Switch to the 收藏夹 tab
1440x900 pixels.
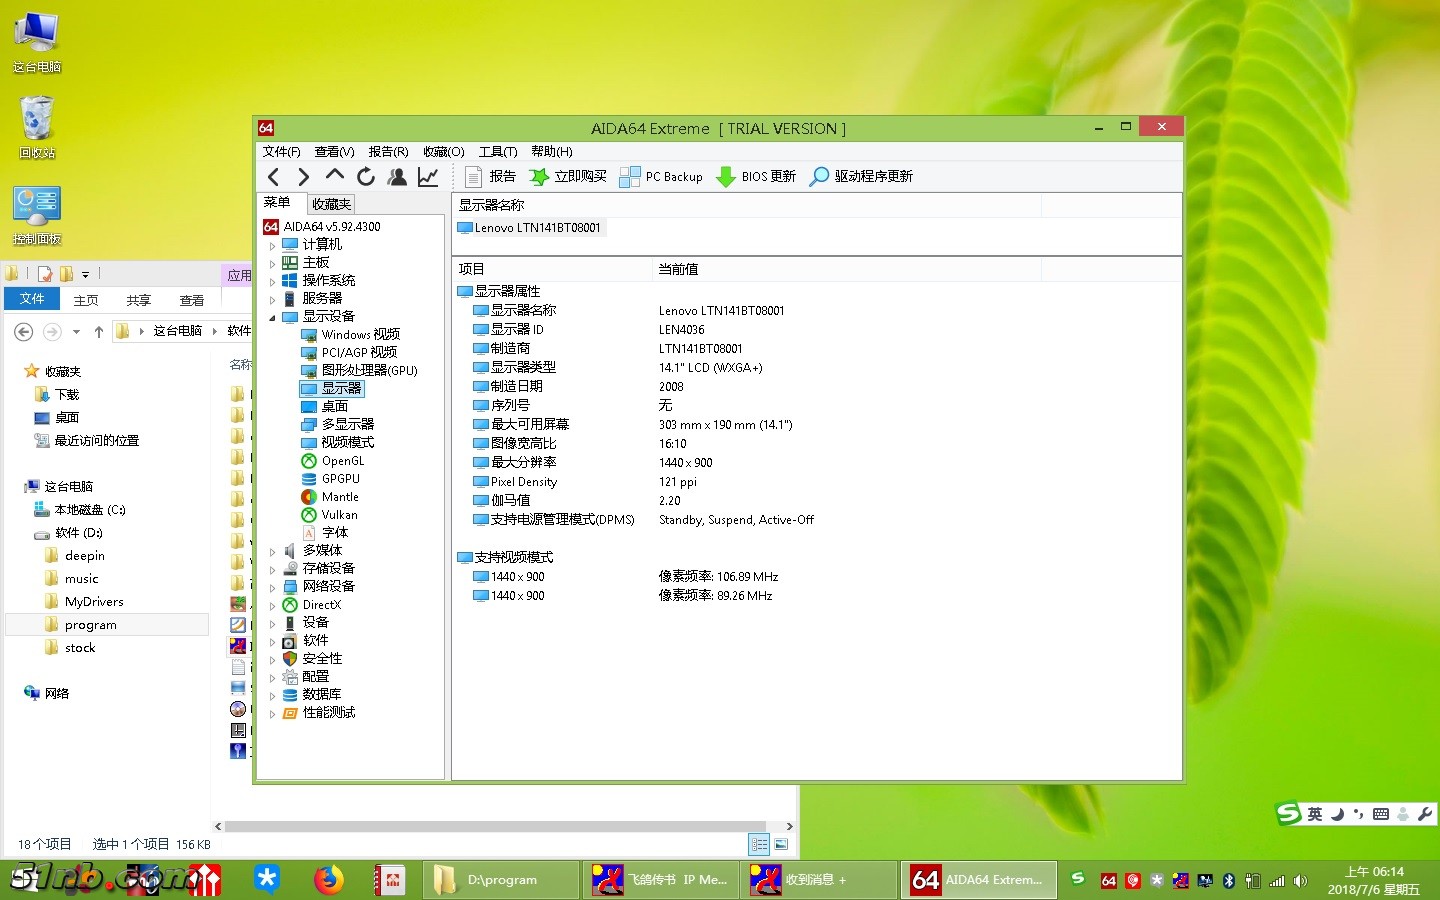pos(330,203)
